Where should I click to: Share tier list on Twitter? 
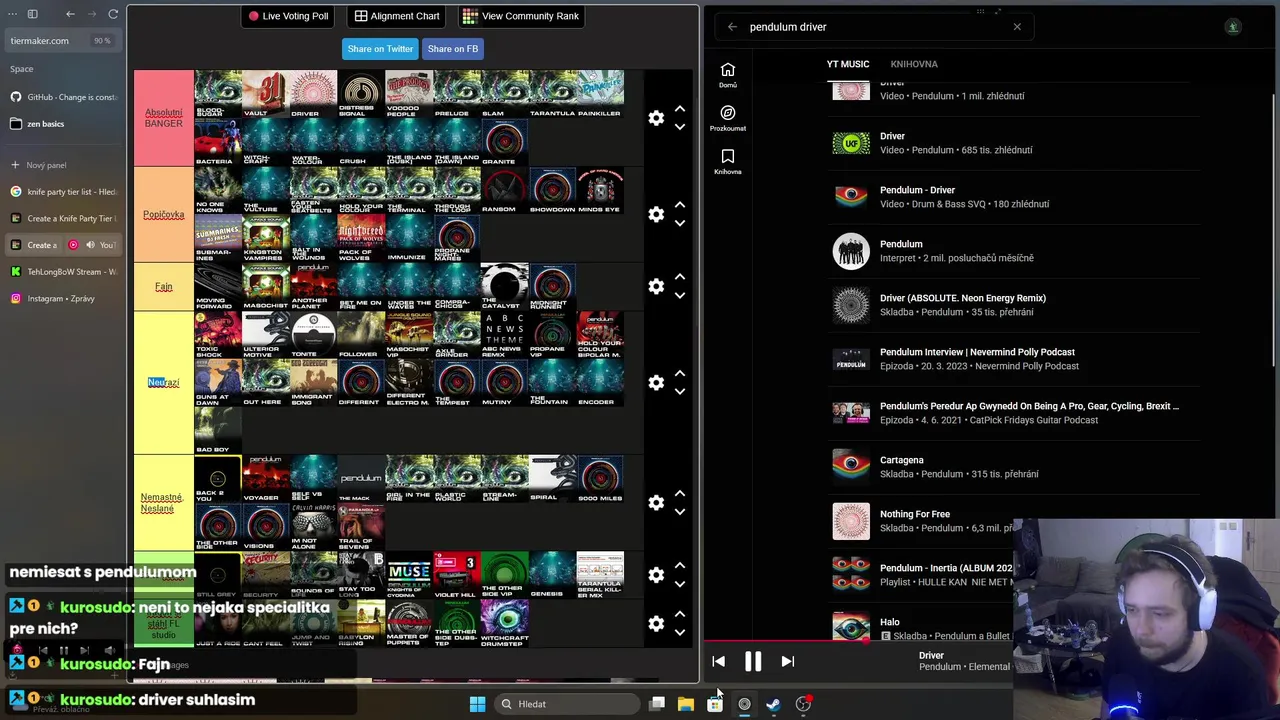point(380,49)
